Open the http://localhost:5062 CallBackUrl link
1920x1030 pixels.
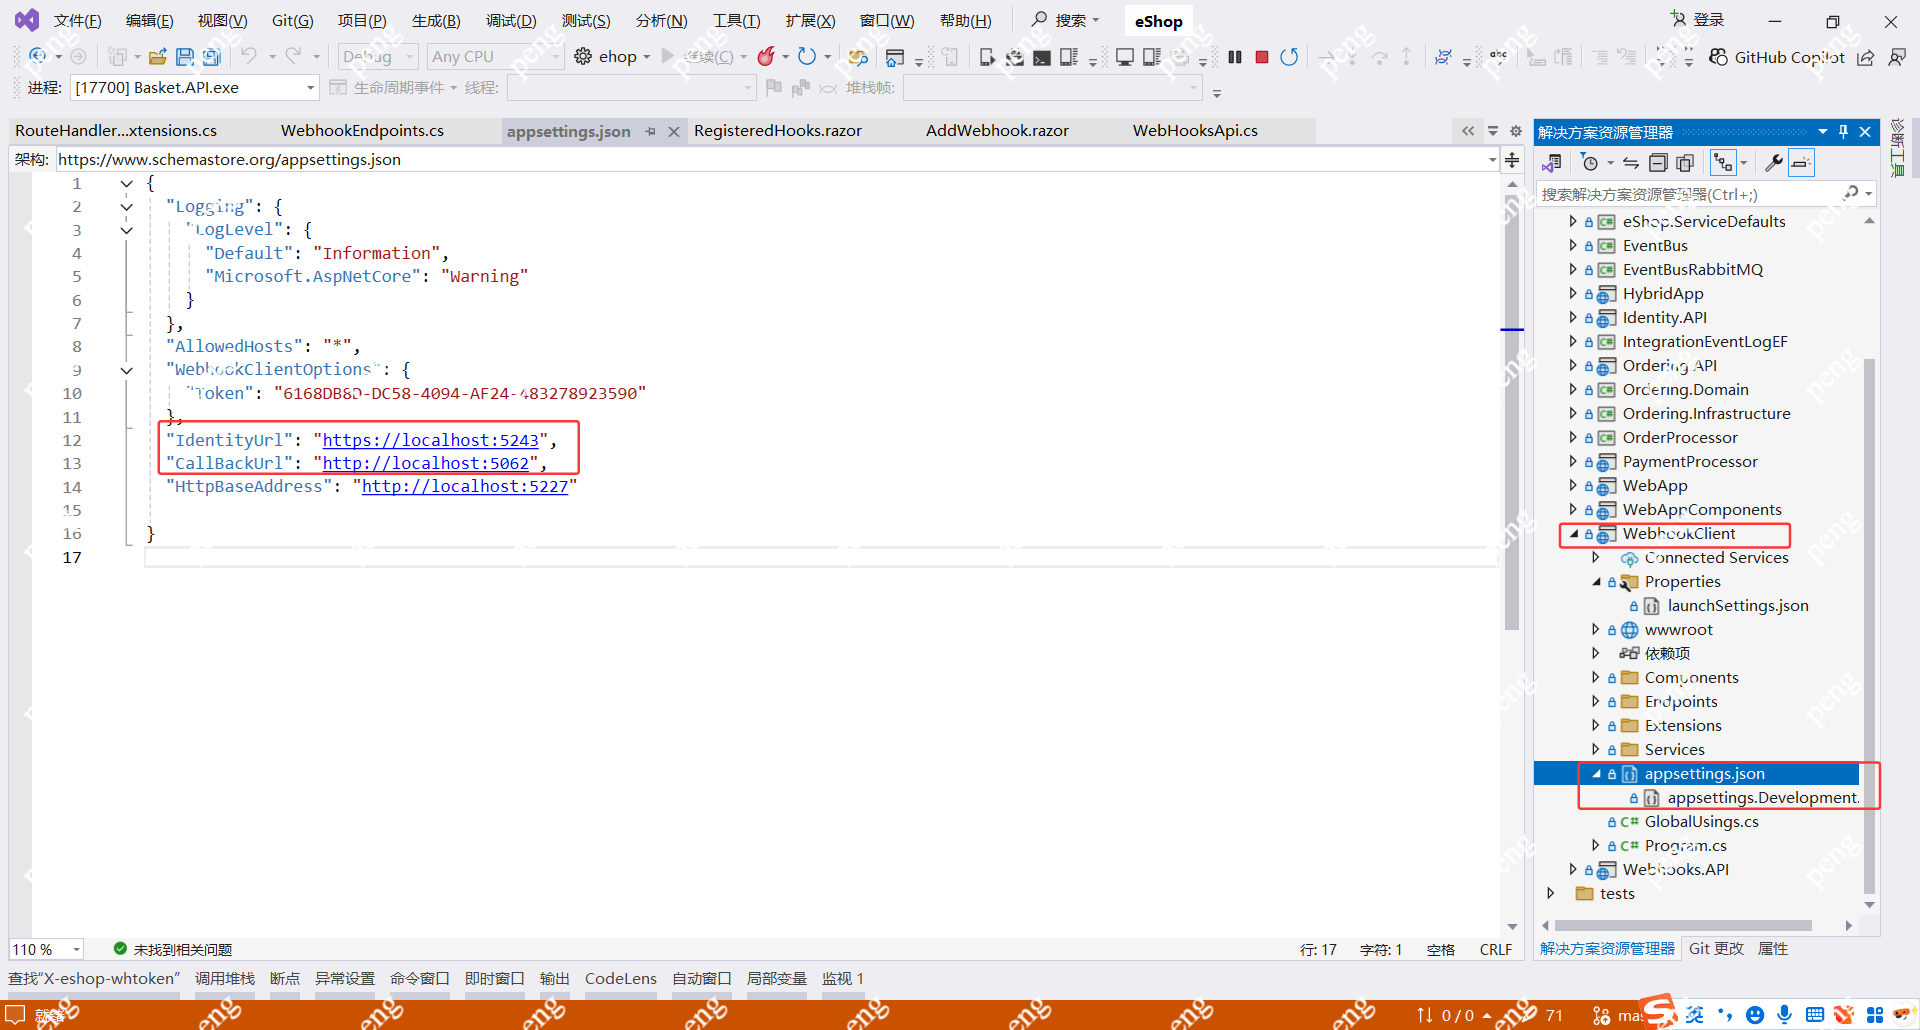425,463
